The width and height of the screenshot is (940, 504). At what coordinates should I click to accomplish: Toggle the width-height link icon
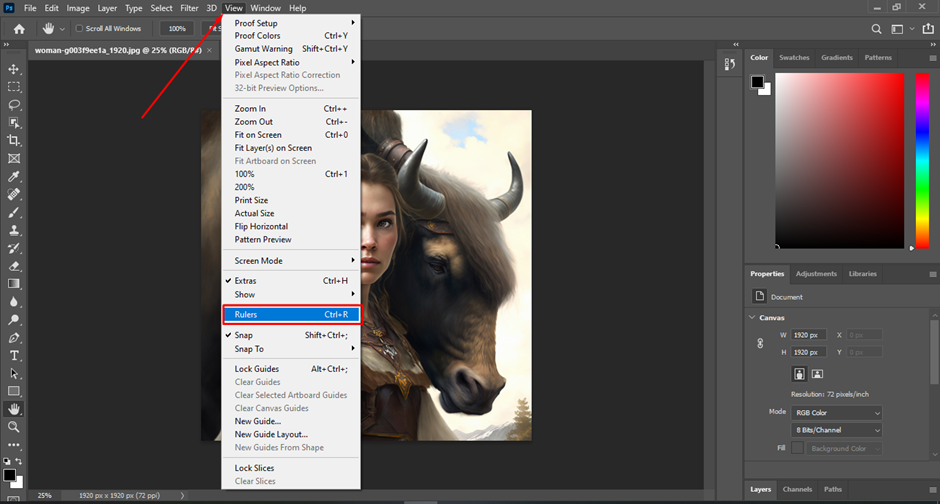pos(760,343)
